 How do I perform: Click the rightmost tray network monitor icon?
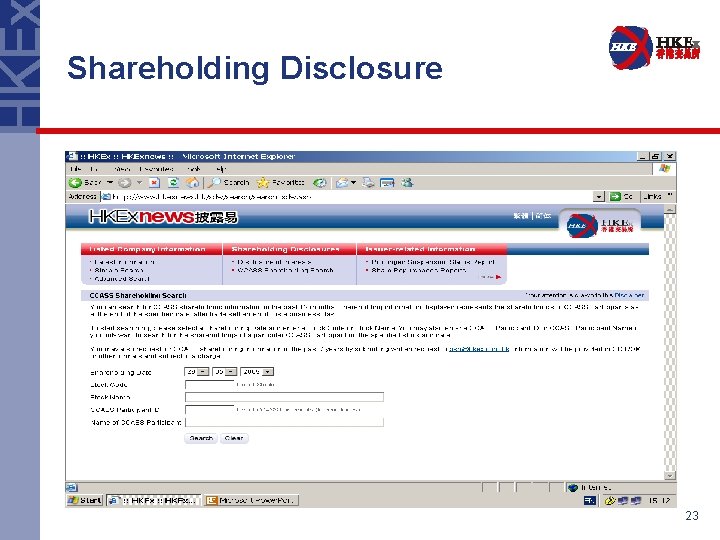pyautogui.click(x=636, y=501)
